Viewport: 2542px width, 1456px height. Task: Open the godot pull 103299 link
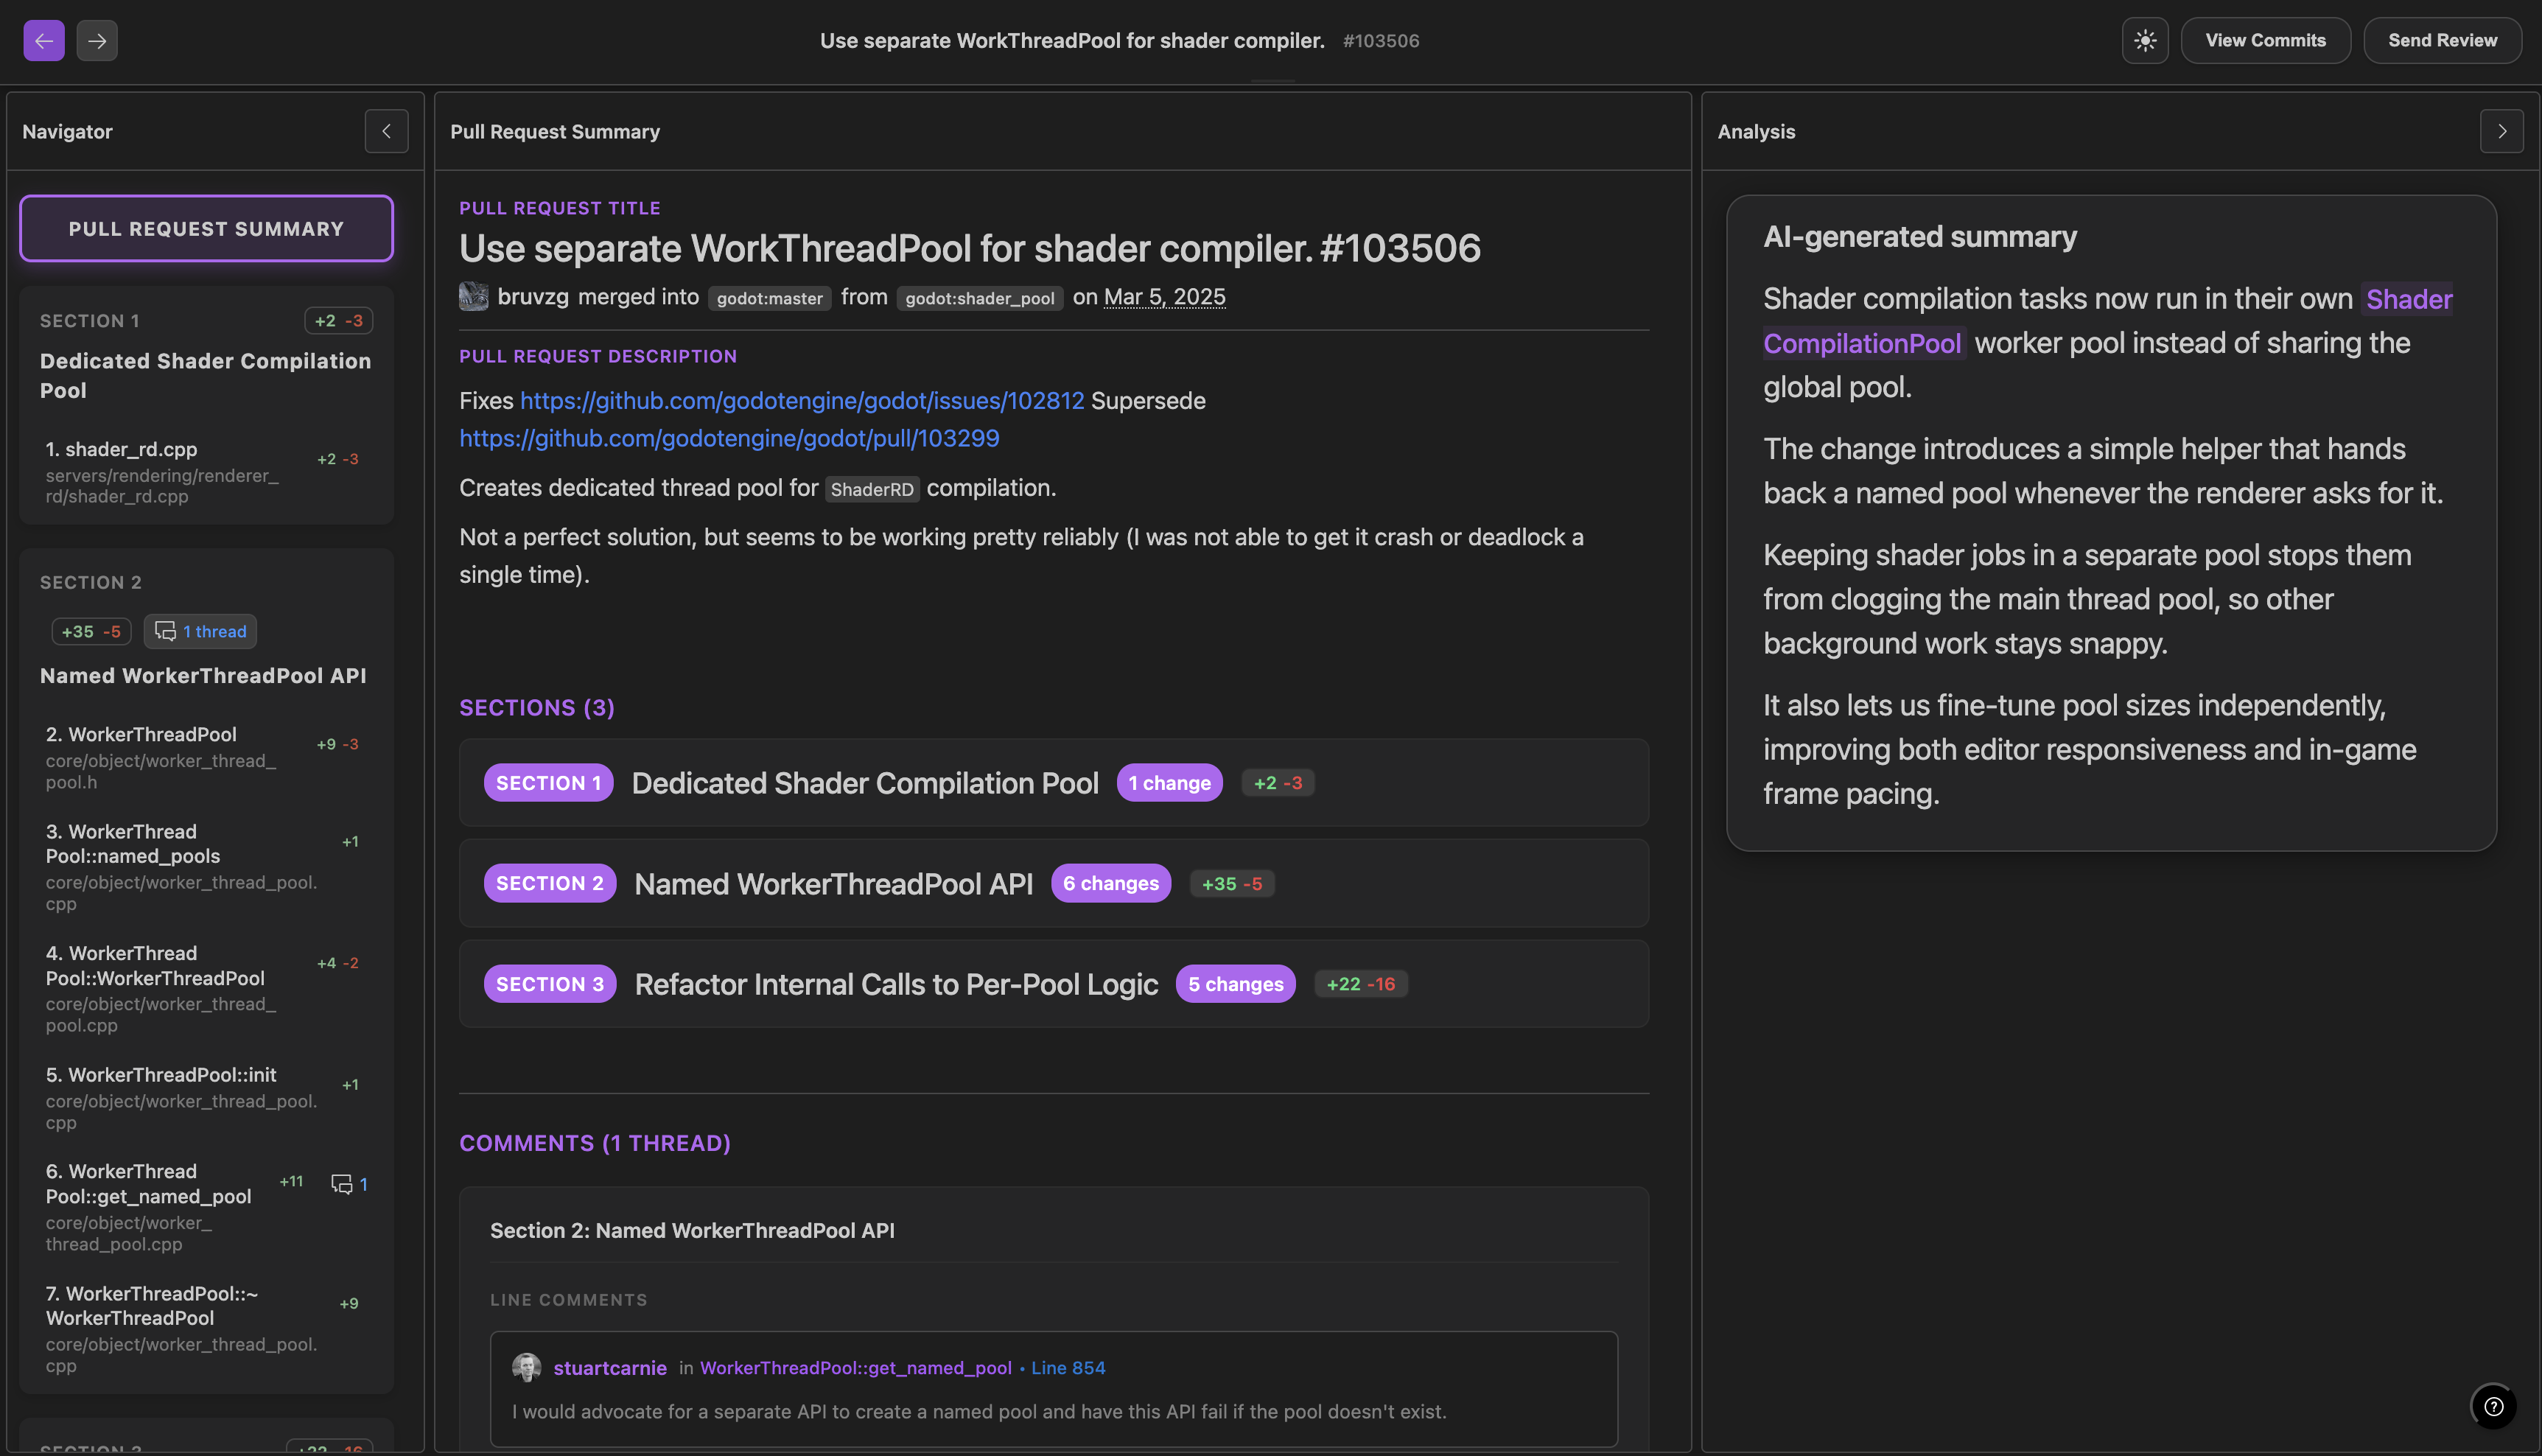(x=729, y=438)
